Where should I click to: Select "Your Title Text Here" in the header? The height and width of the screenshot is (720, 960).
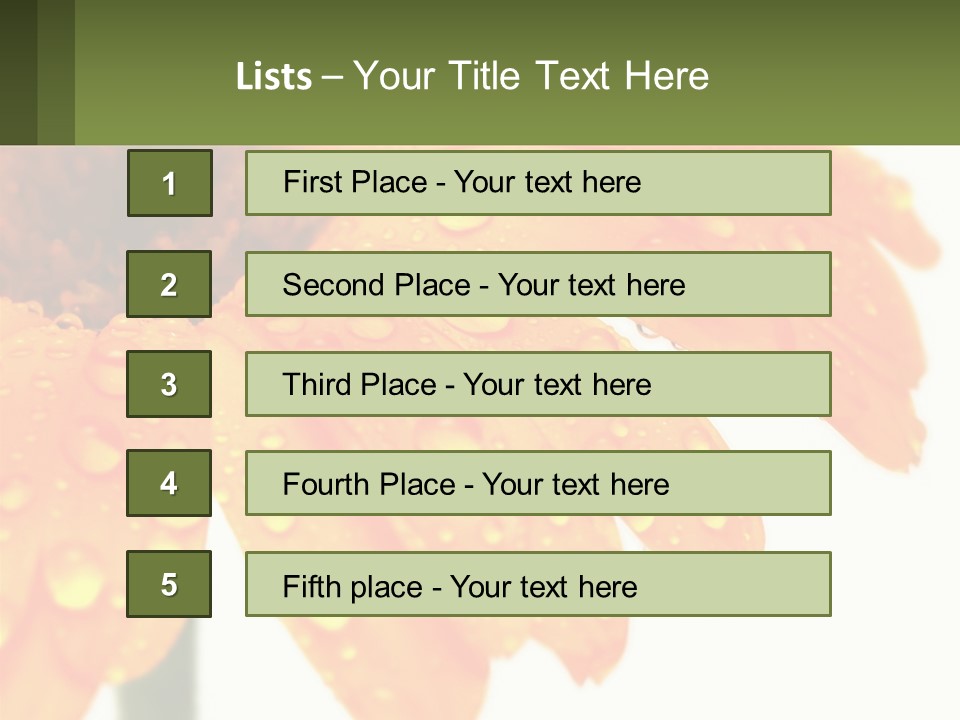[x=531, y=76]
